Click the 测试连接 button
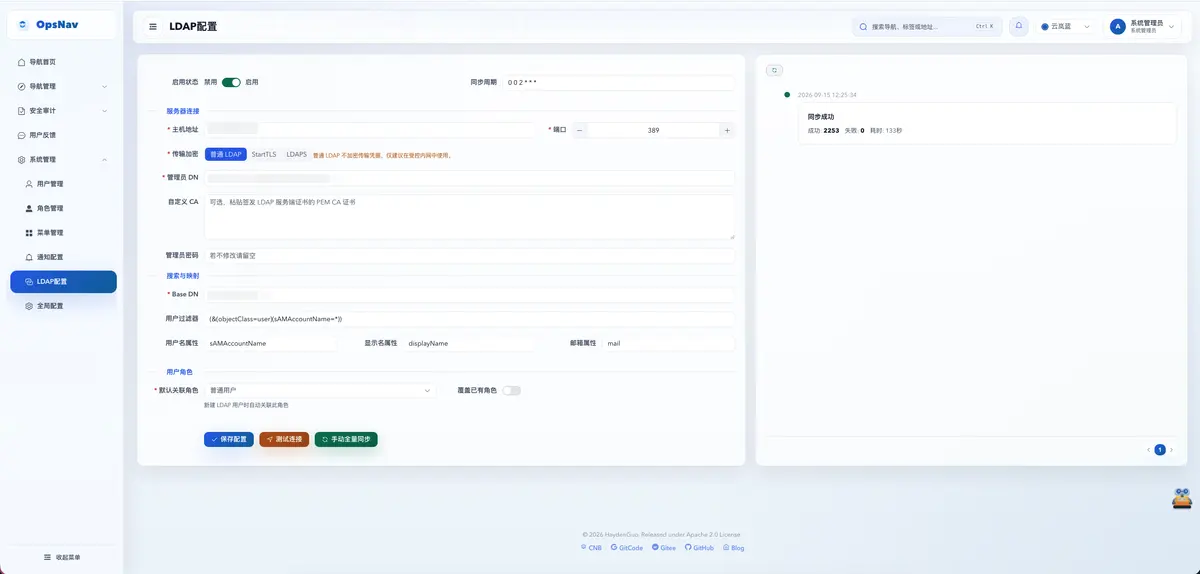 click(284, 439)
